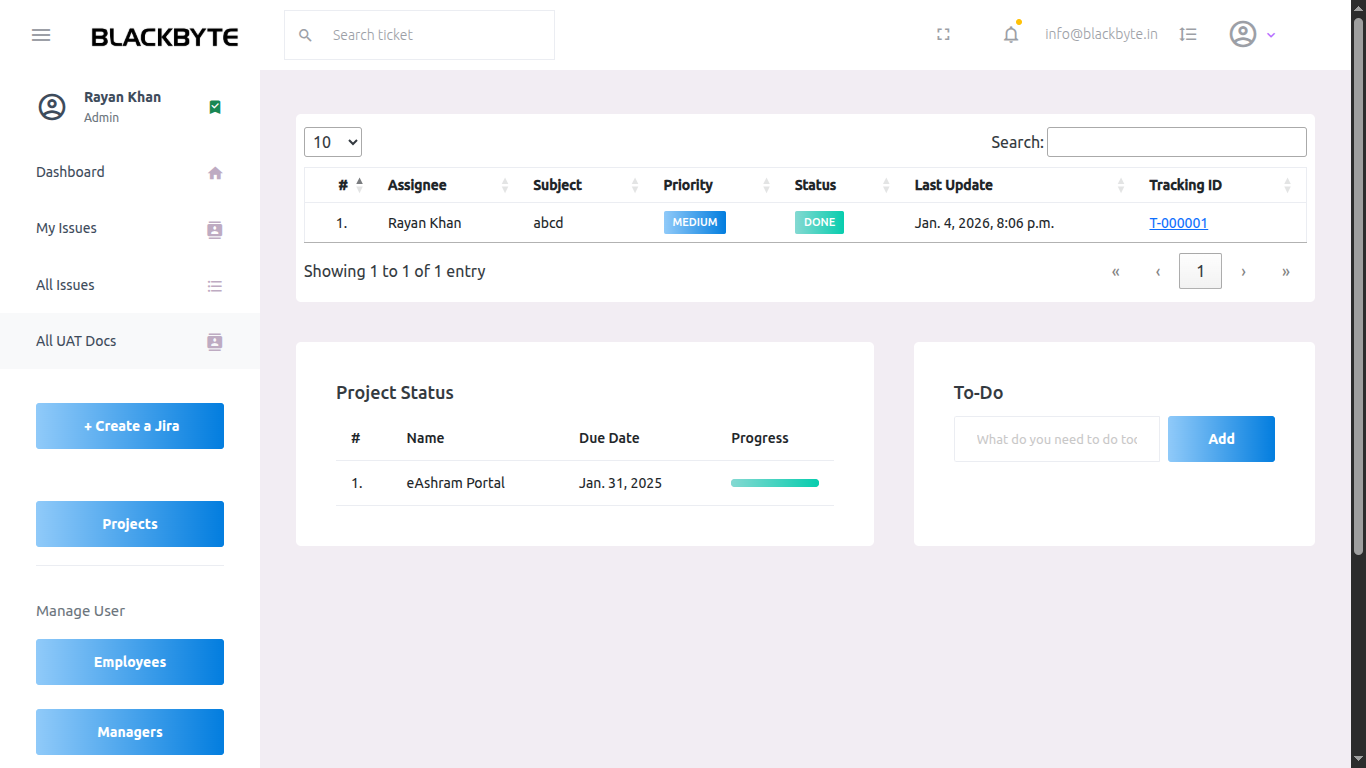Click the All Issues list icon

[x=215, y=286]
